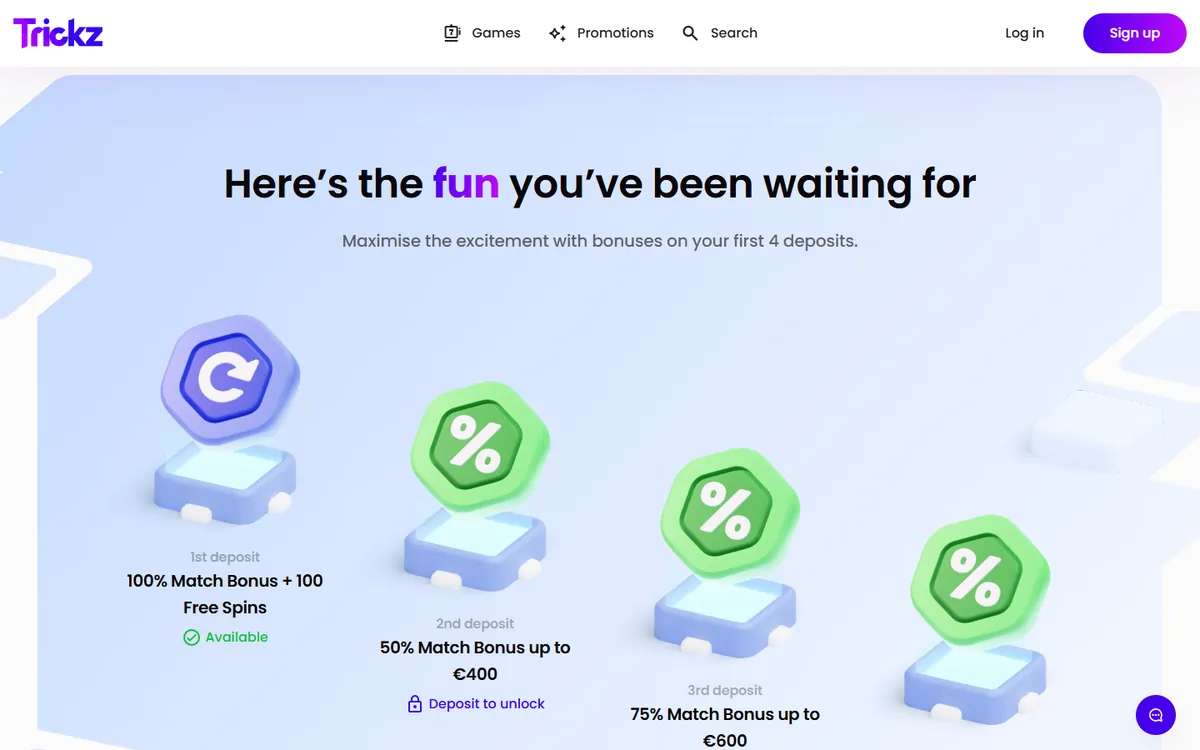Image resolution: width=1200 pixels, height=750 pixels.
Task: Click the Deposit to unlock text
Action: point(487,704)
